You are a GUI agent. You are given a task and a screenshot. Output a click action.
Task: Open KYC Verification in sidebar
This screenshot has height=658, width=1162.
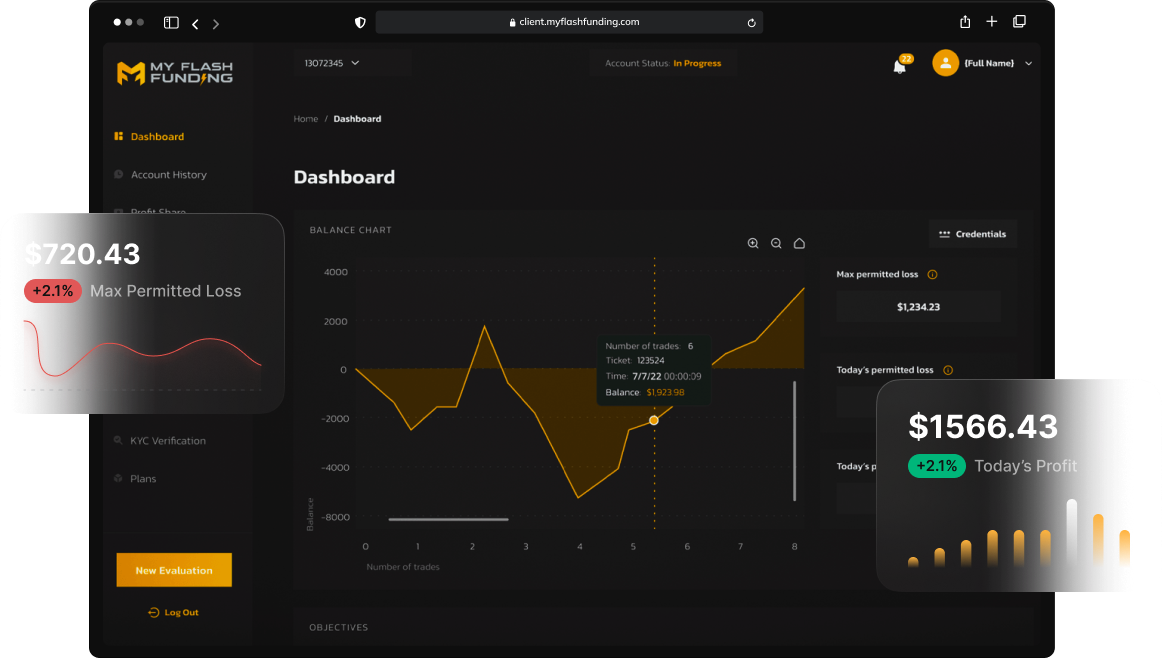tap(167, 441)
